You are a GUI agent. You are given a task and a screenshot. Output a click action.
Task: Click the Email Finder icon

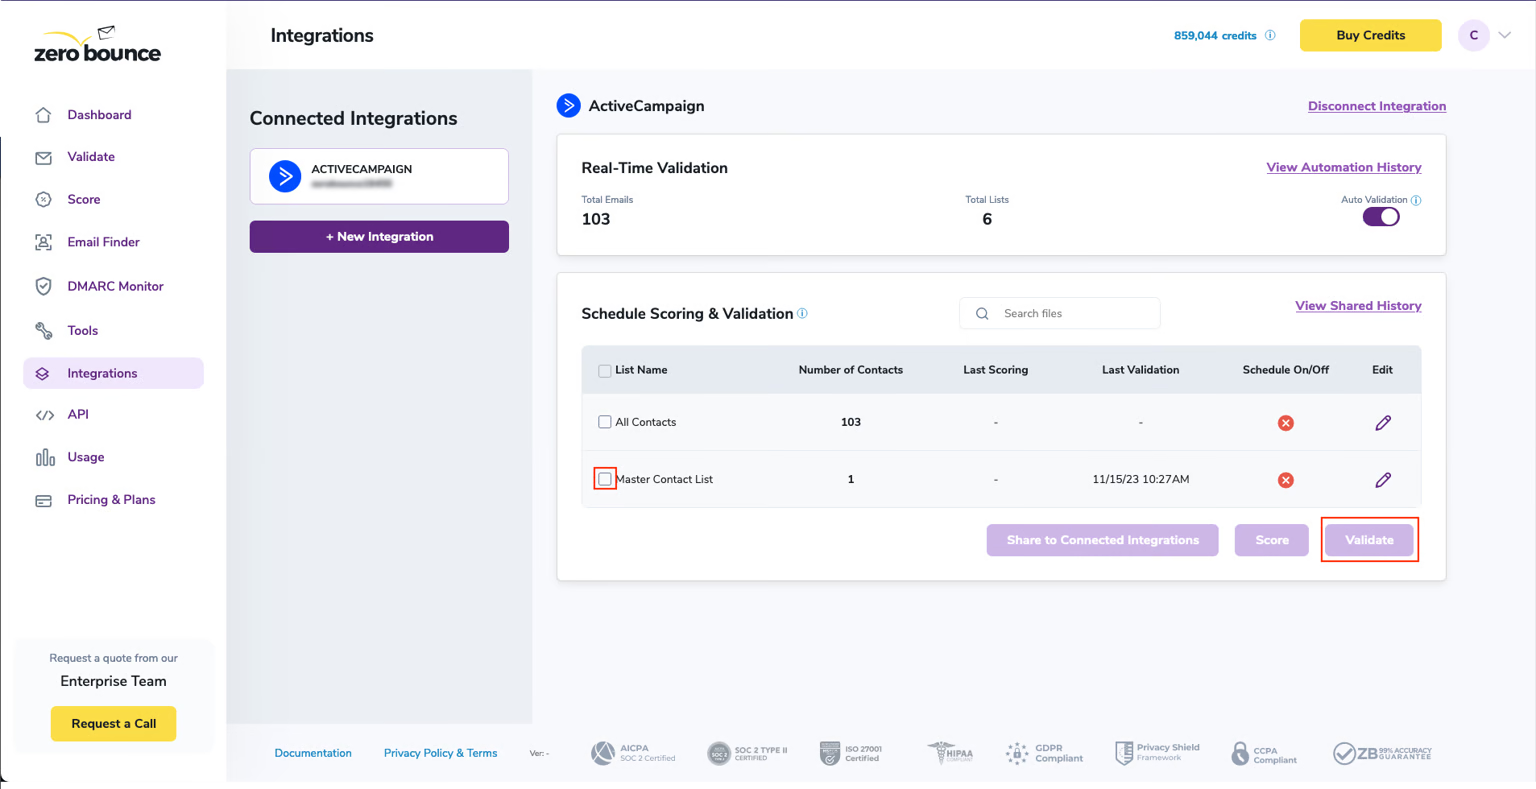(43, 242)
